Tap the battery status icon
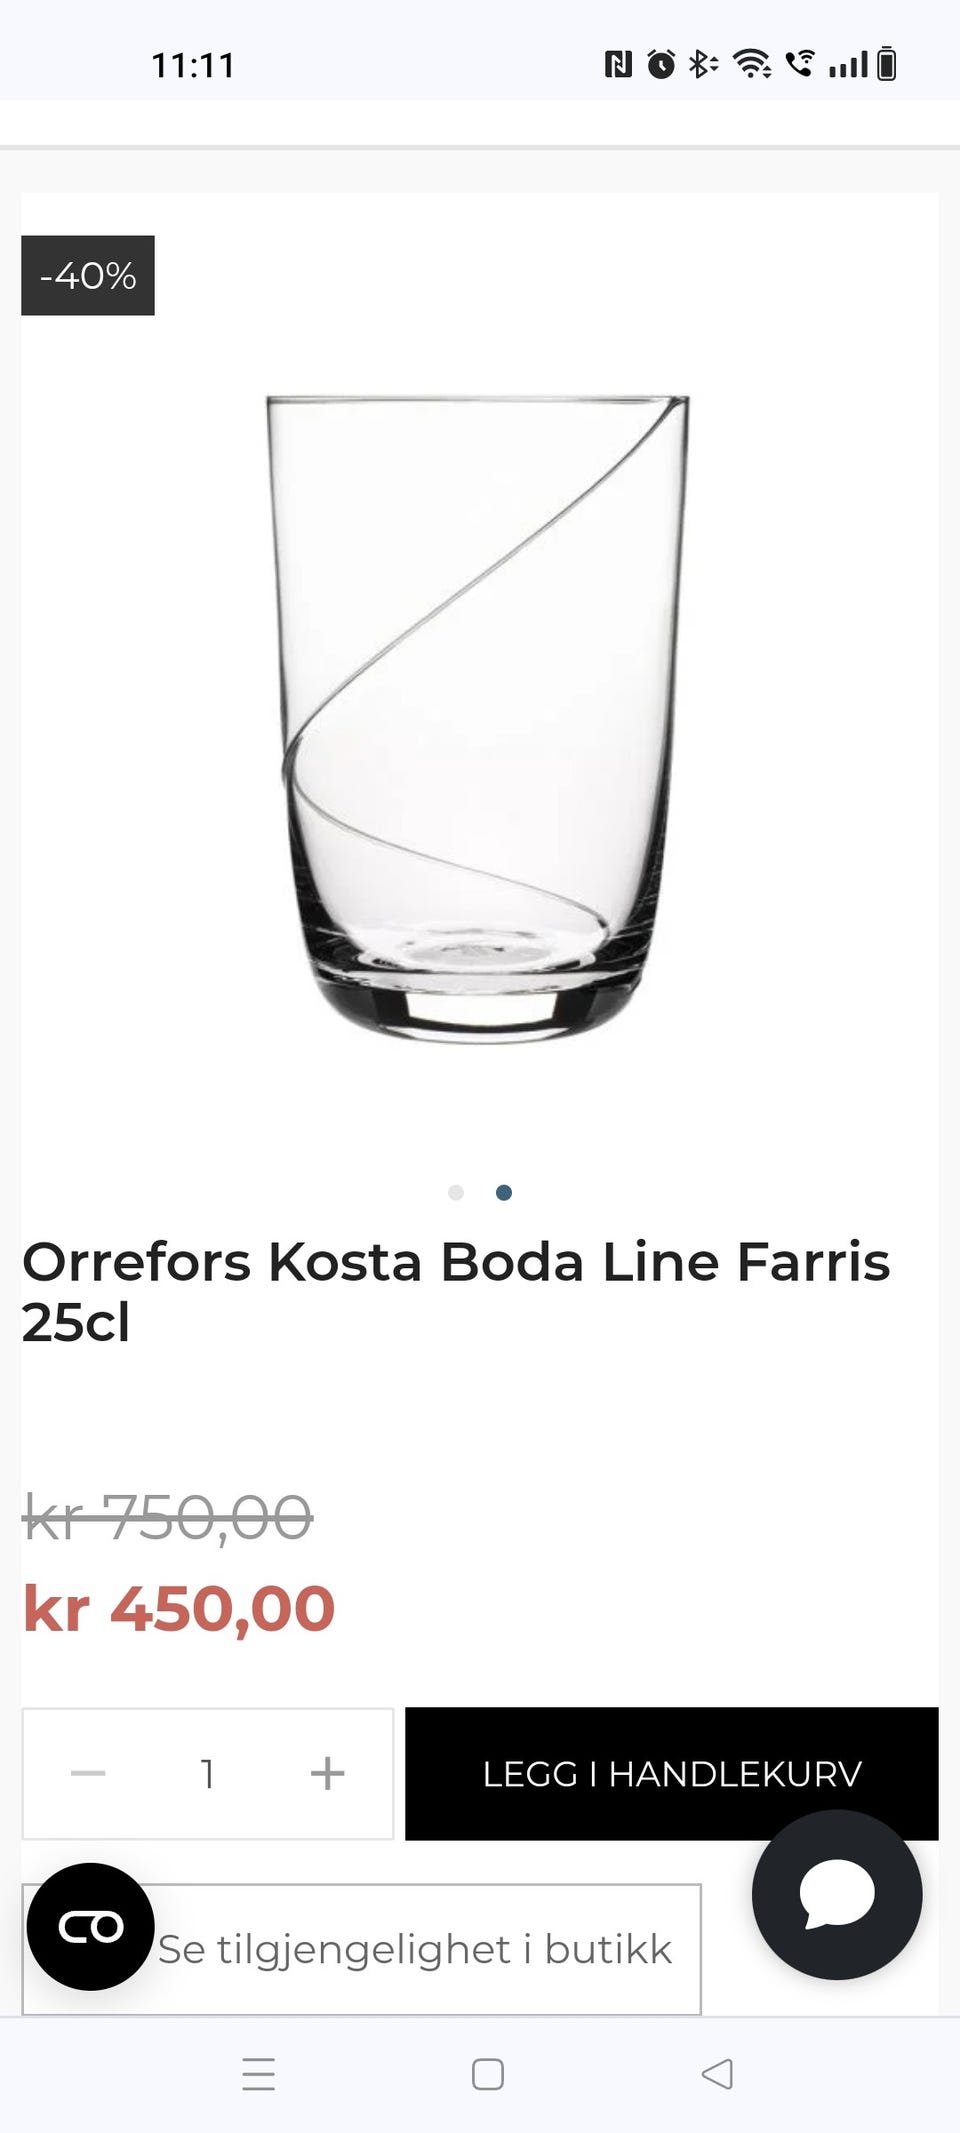The image size is (960, 2133). (886, 64)
